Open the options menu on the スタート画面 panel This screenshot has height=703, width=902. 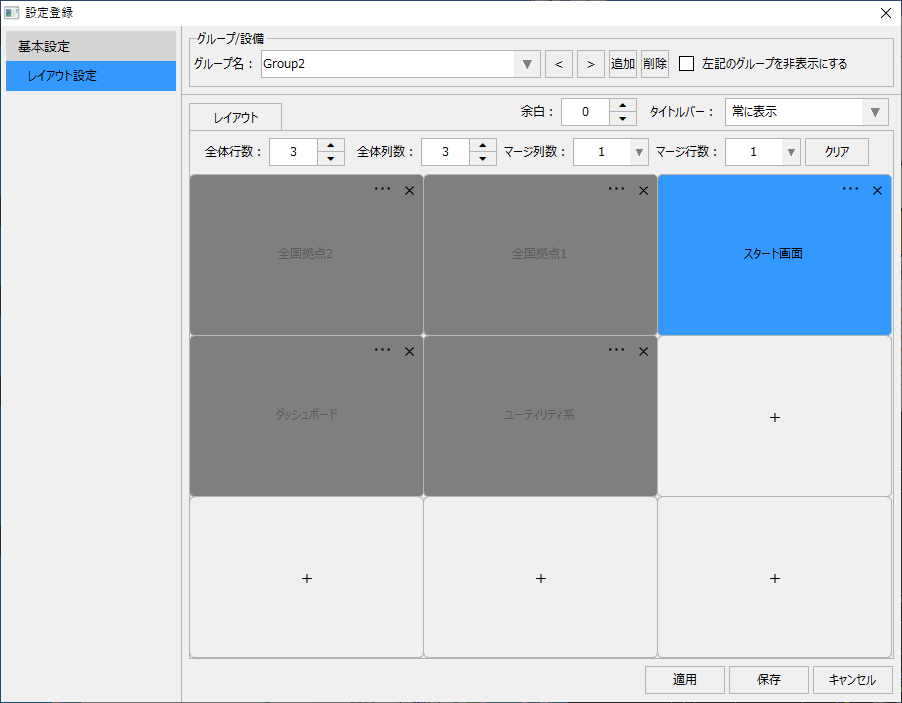pyautogui.click(x=851, y=189)
